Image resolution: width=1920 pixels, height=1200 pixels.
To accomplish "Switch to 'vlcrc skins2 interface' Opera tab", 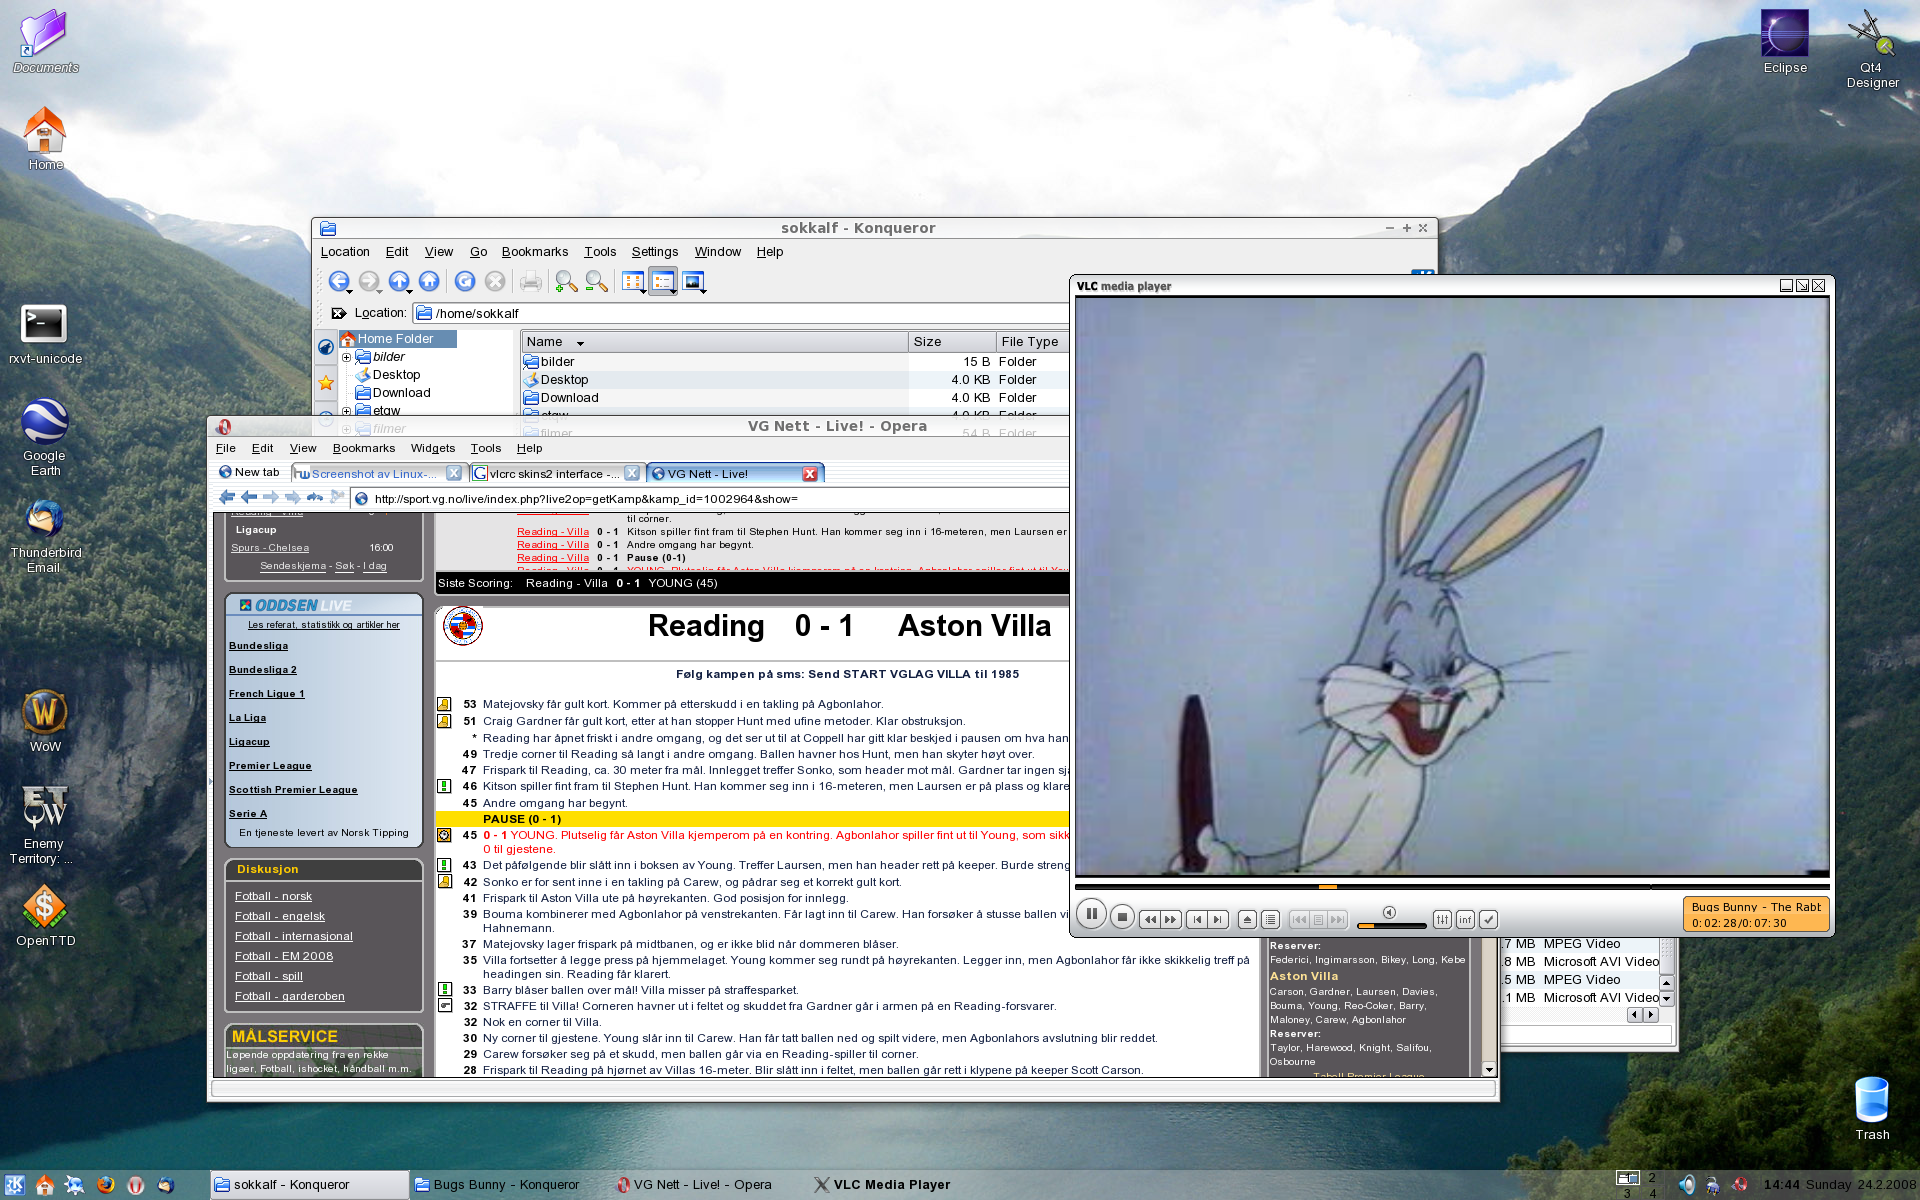I will tap(555, 474).
